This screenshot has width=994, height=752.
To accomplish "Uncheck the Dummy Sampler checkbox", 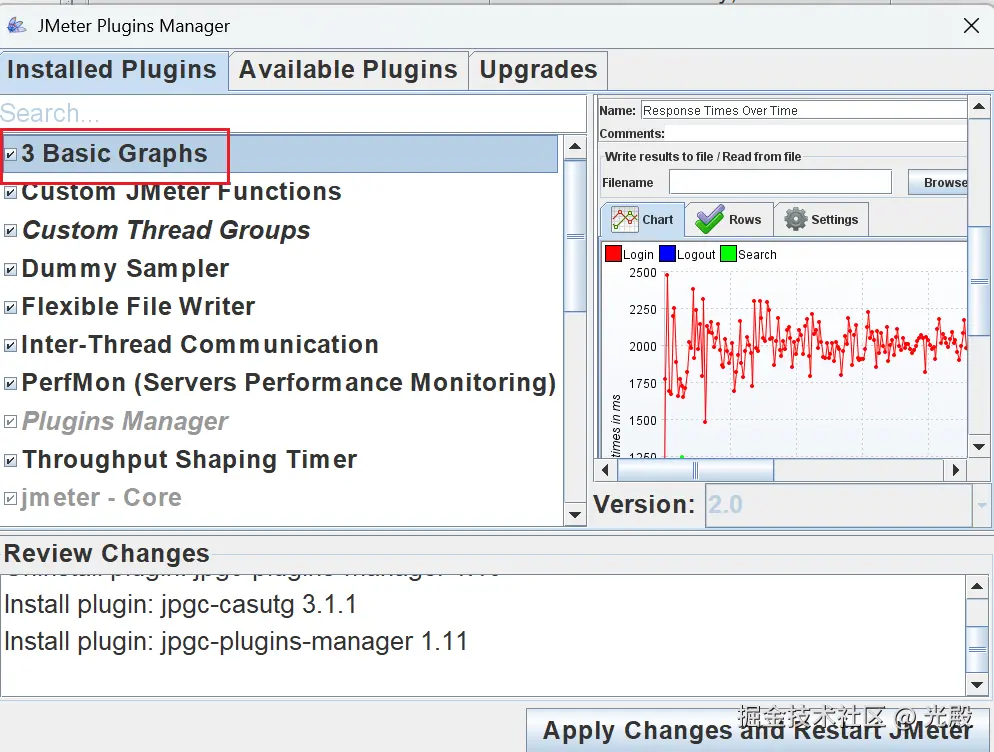I will coord(11,269).
